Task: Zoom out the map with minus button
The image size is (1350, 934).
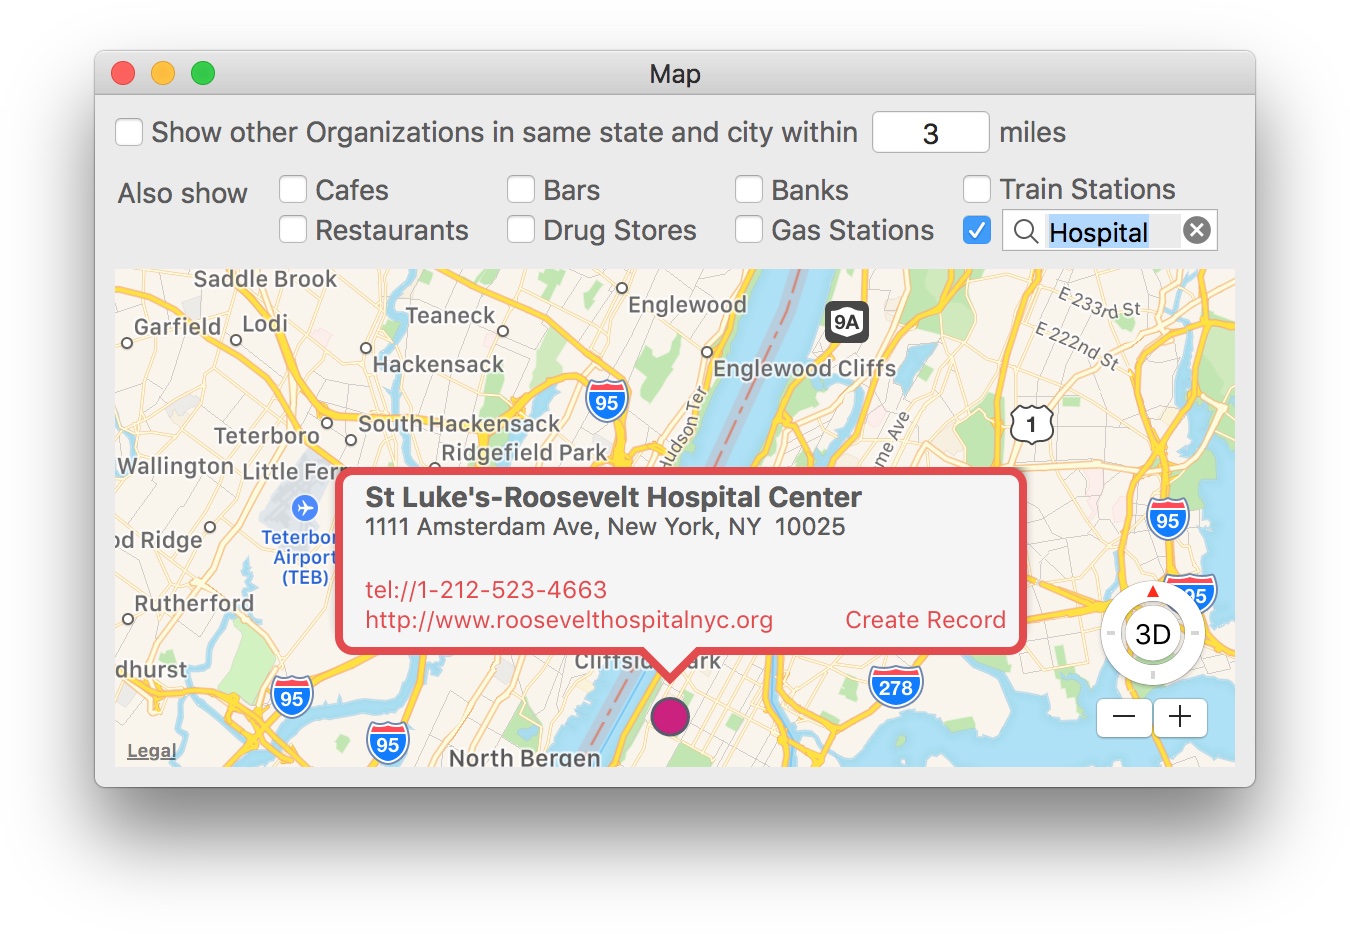Action: [x=1124, y=717]
